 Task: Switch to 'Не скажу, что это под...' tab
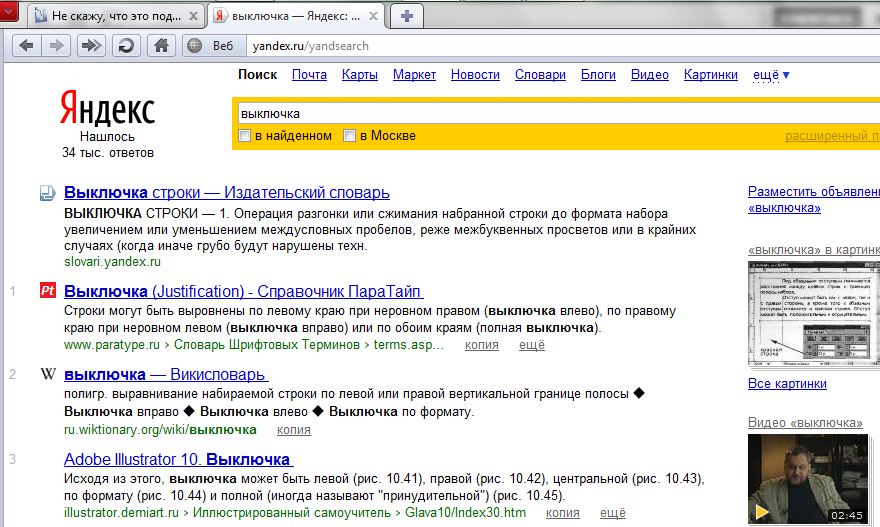pos(116,16)
